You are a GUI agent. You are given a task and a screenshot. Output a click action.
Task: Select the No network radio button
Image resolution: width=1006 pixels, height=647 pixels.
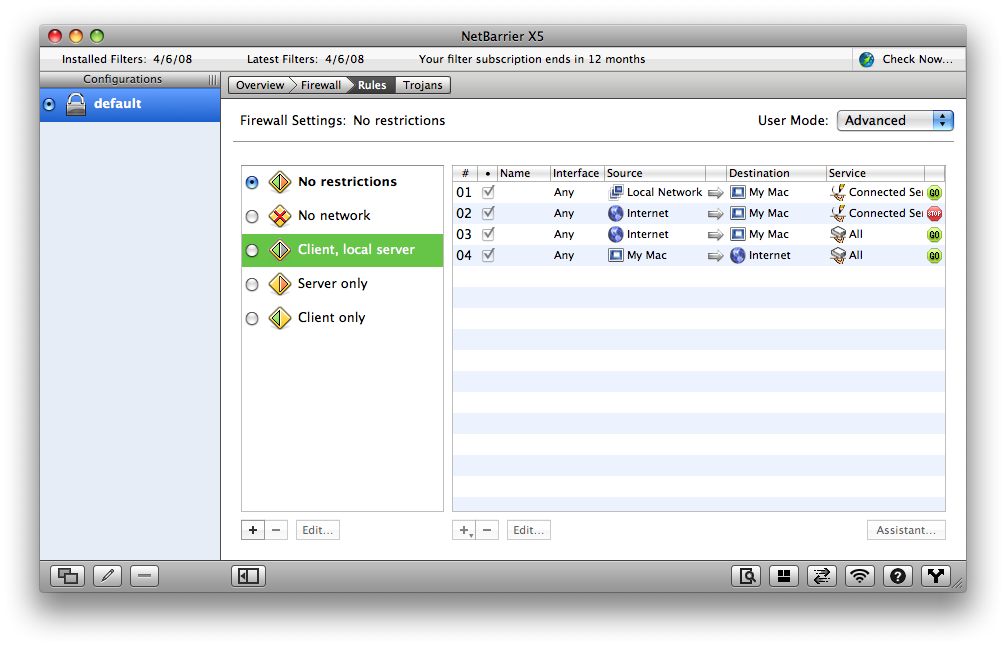click(x=252, y=217)
